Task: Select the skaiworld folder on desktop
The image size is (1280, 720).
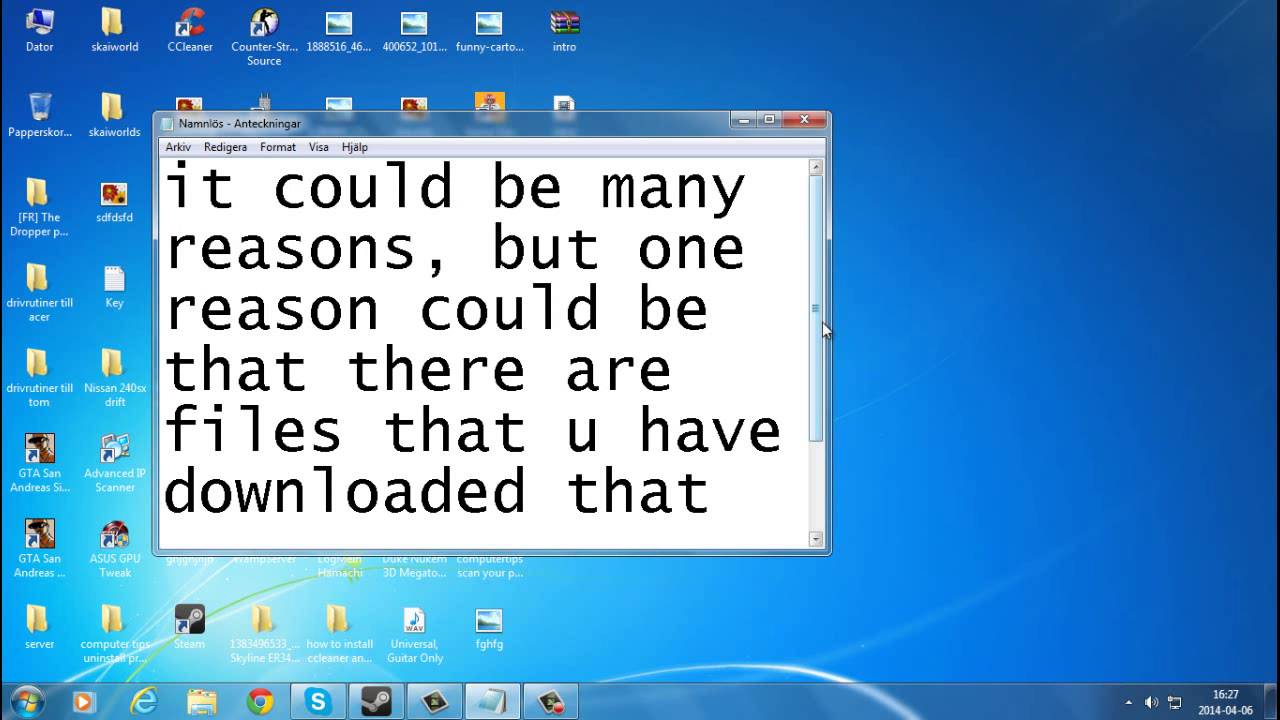Action: (x=113, y=30)
